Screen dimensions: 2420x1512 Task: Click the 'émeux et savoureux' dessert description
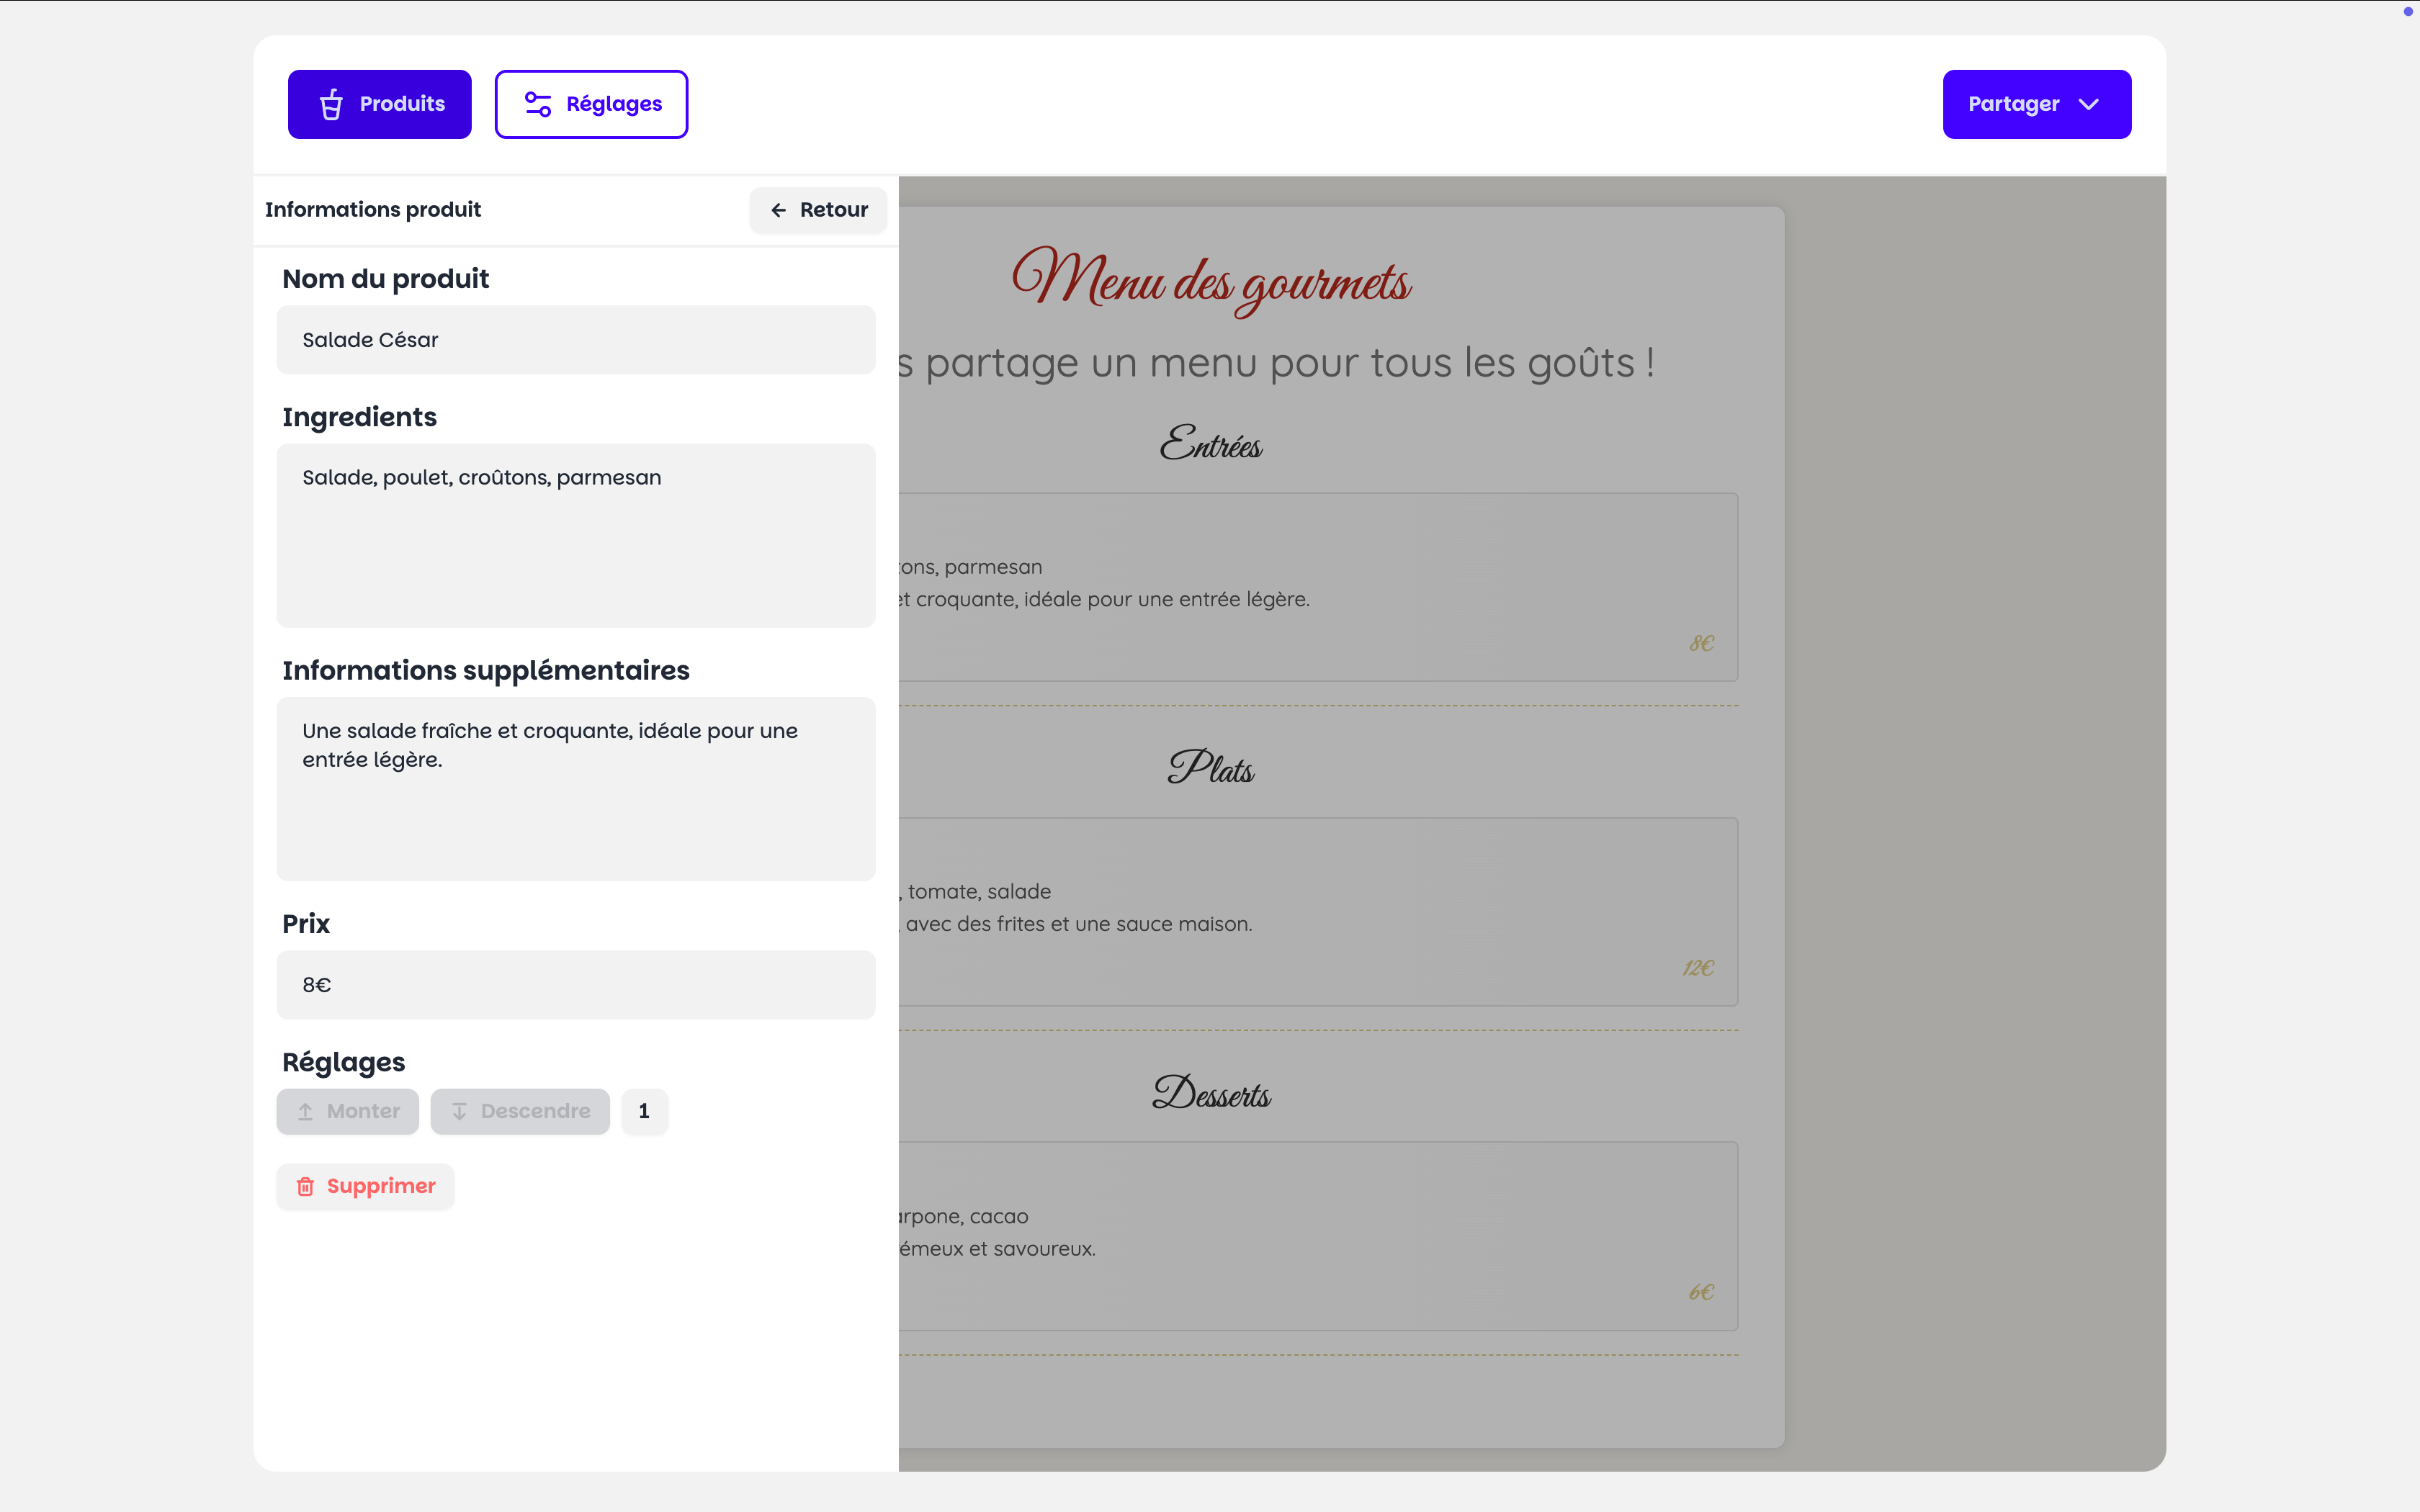coord(997,1249)
